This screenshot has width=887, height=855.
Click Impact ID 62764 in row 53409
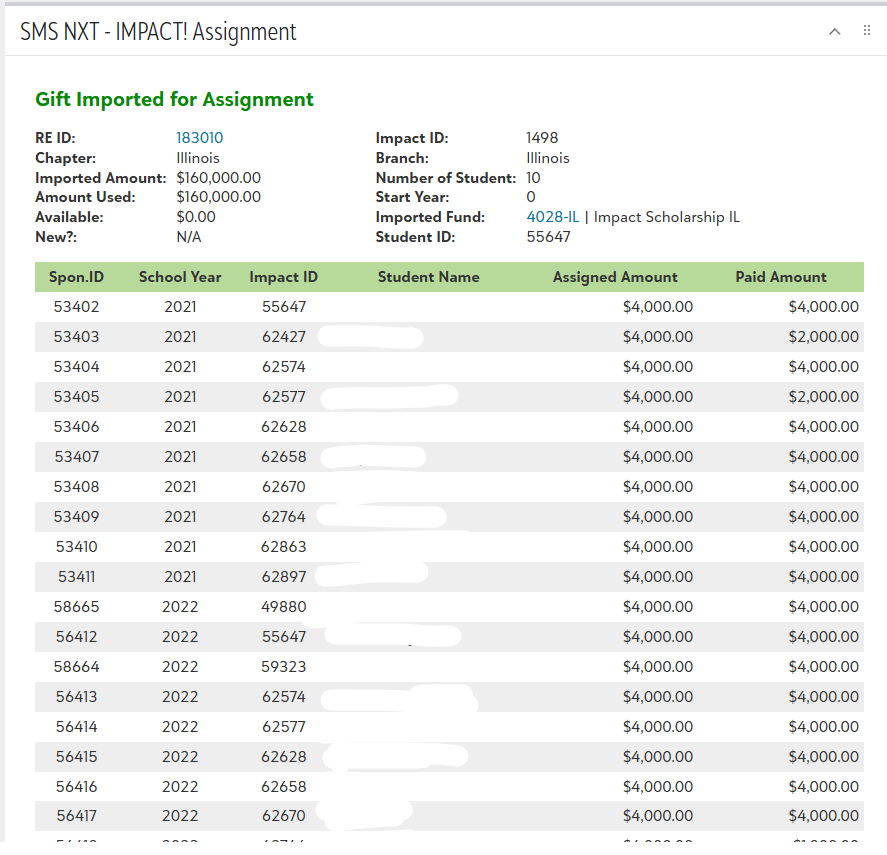click(283, 517)
